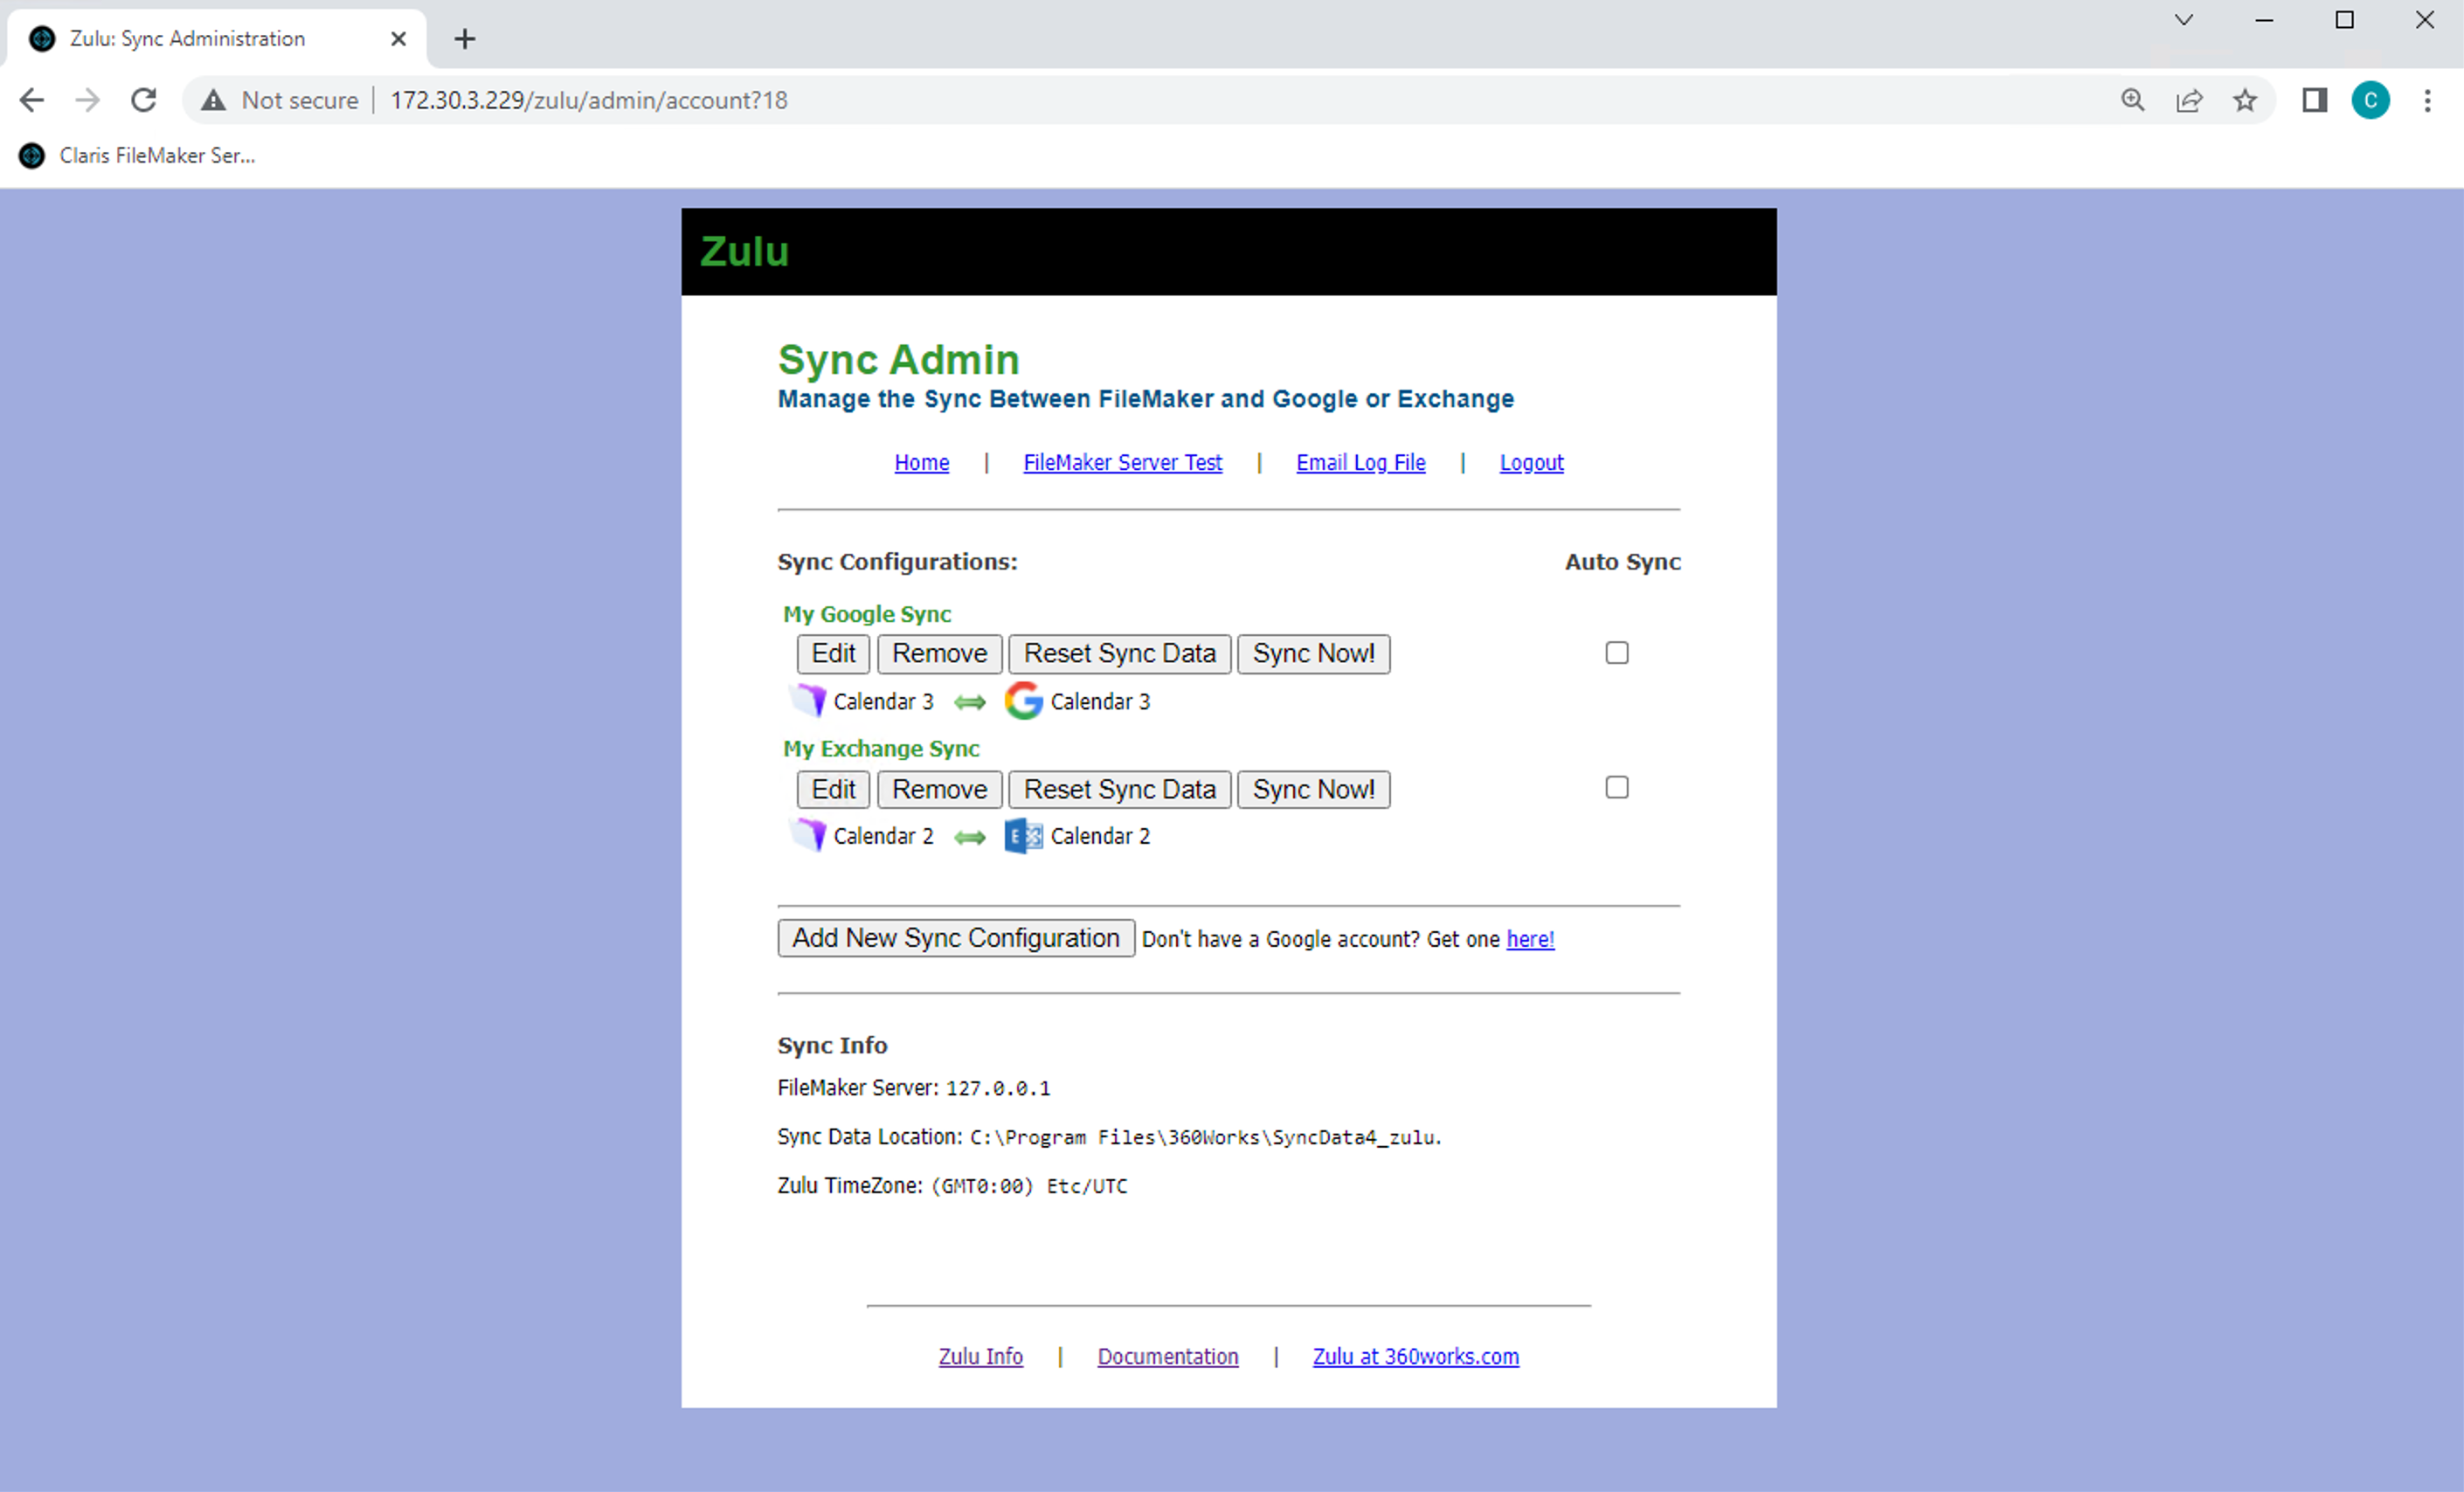Click the Google logo next to Calendar 3
This screenshot has width=2464, height=1492.
pyautogui.click(x=1023, y=701)
